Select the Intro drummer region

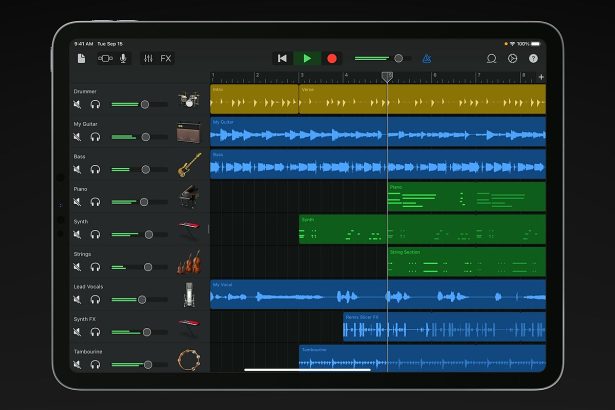point(254,99)
